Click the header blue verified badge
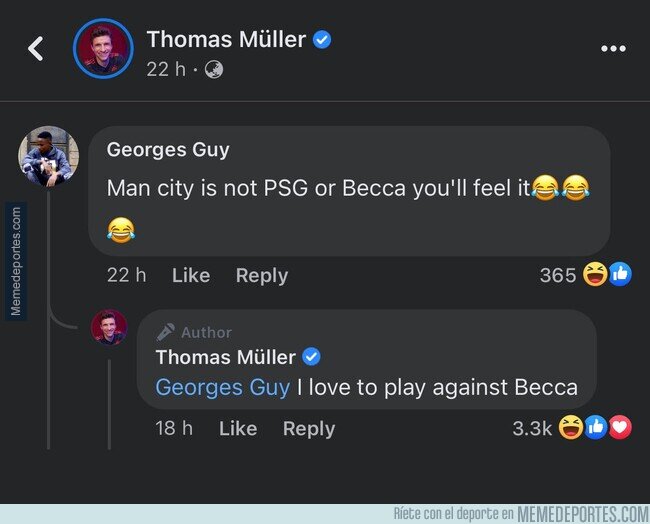 (322, 40)
